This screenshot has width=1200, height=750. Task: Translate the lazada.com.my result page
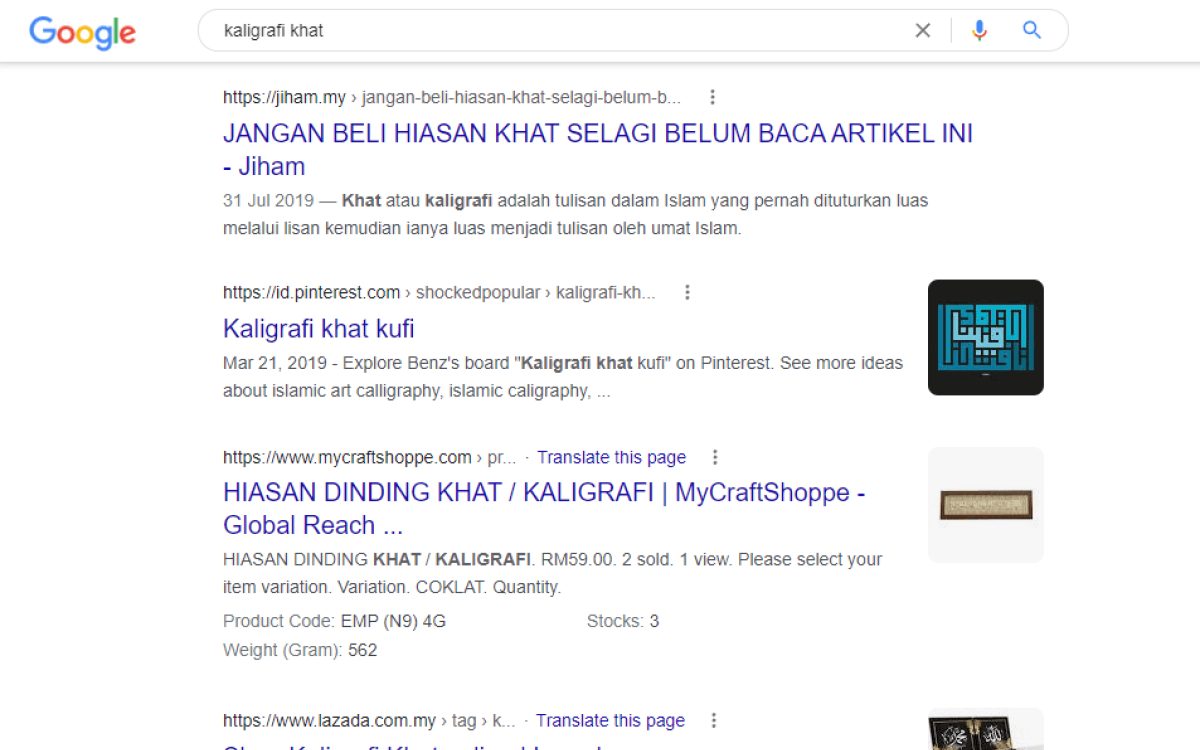[610, 720]
